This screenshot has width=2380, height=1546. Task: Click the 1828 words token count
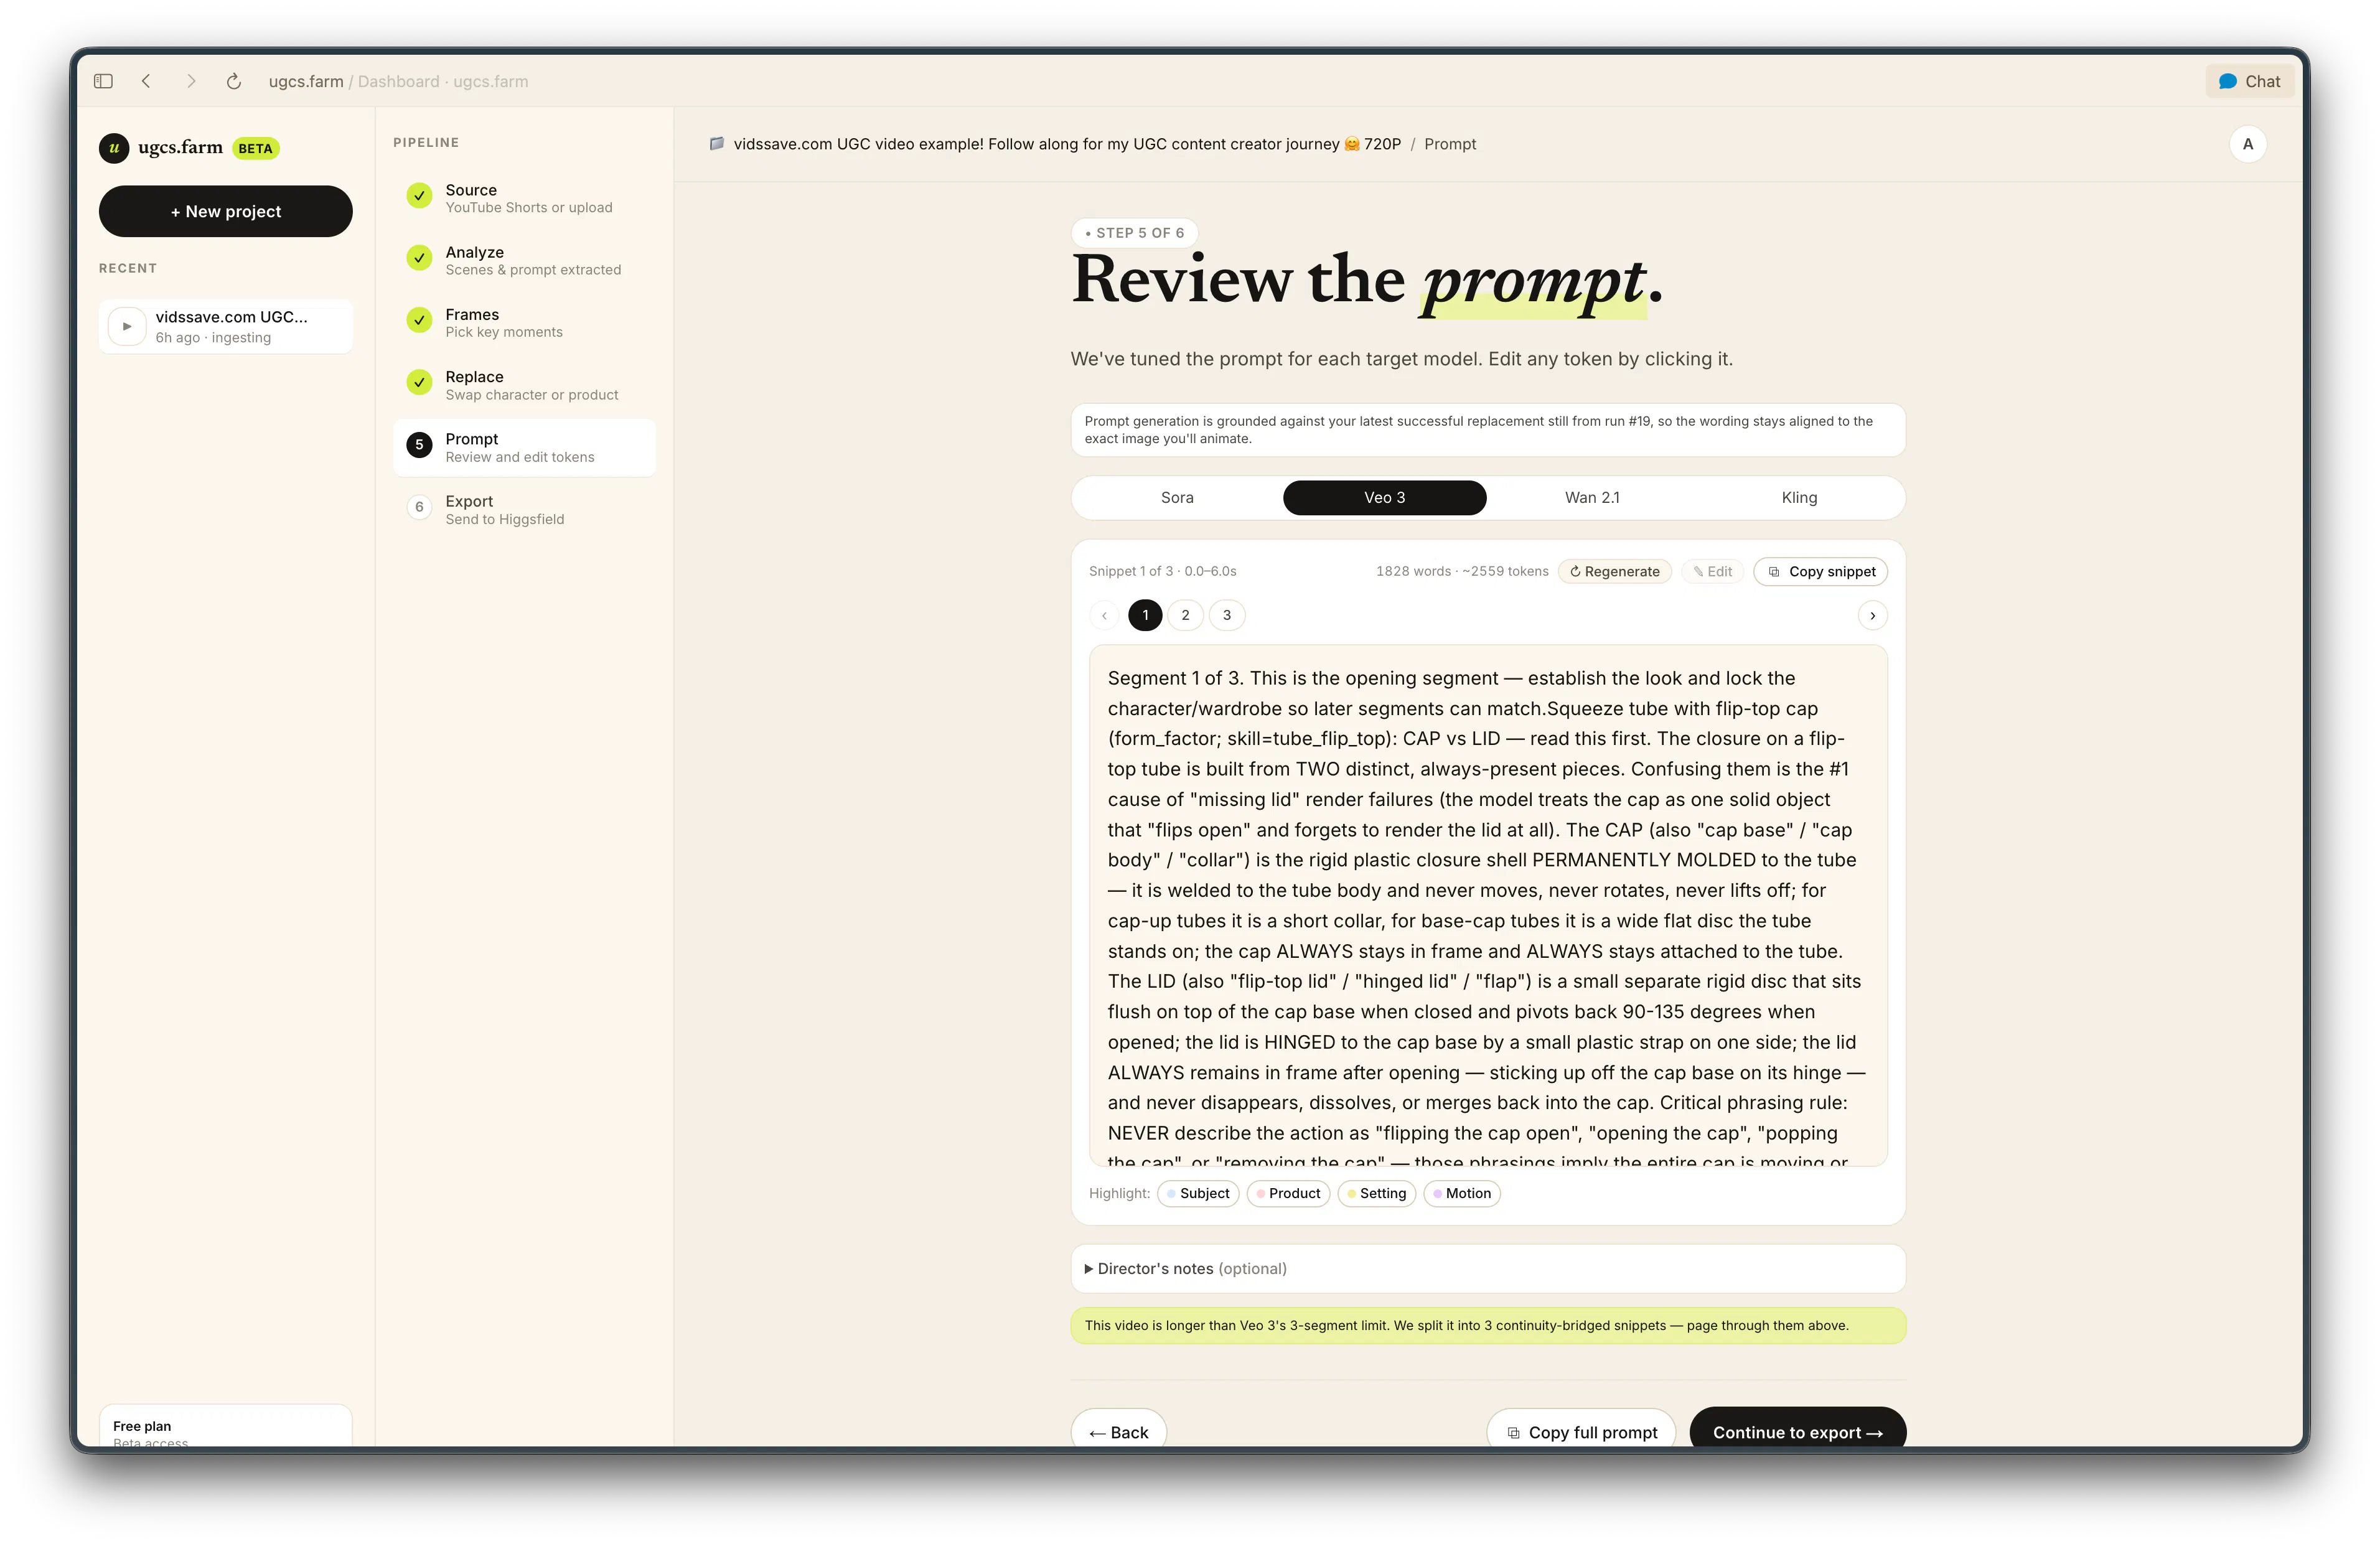click(x=1462, y=571)
